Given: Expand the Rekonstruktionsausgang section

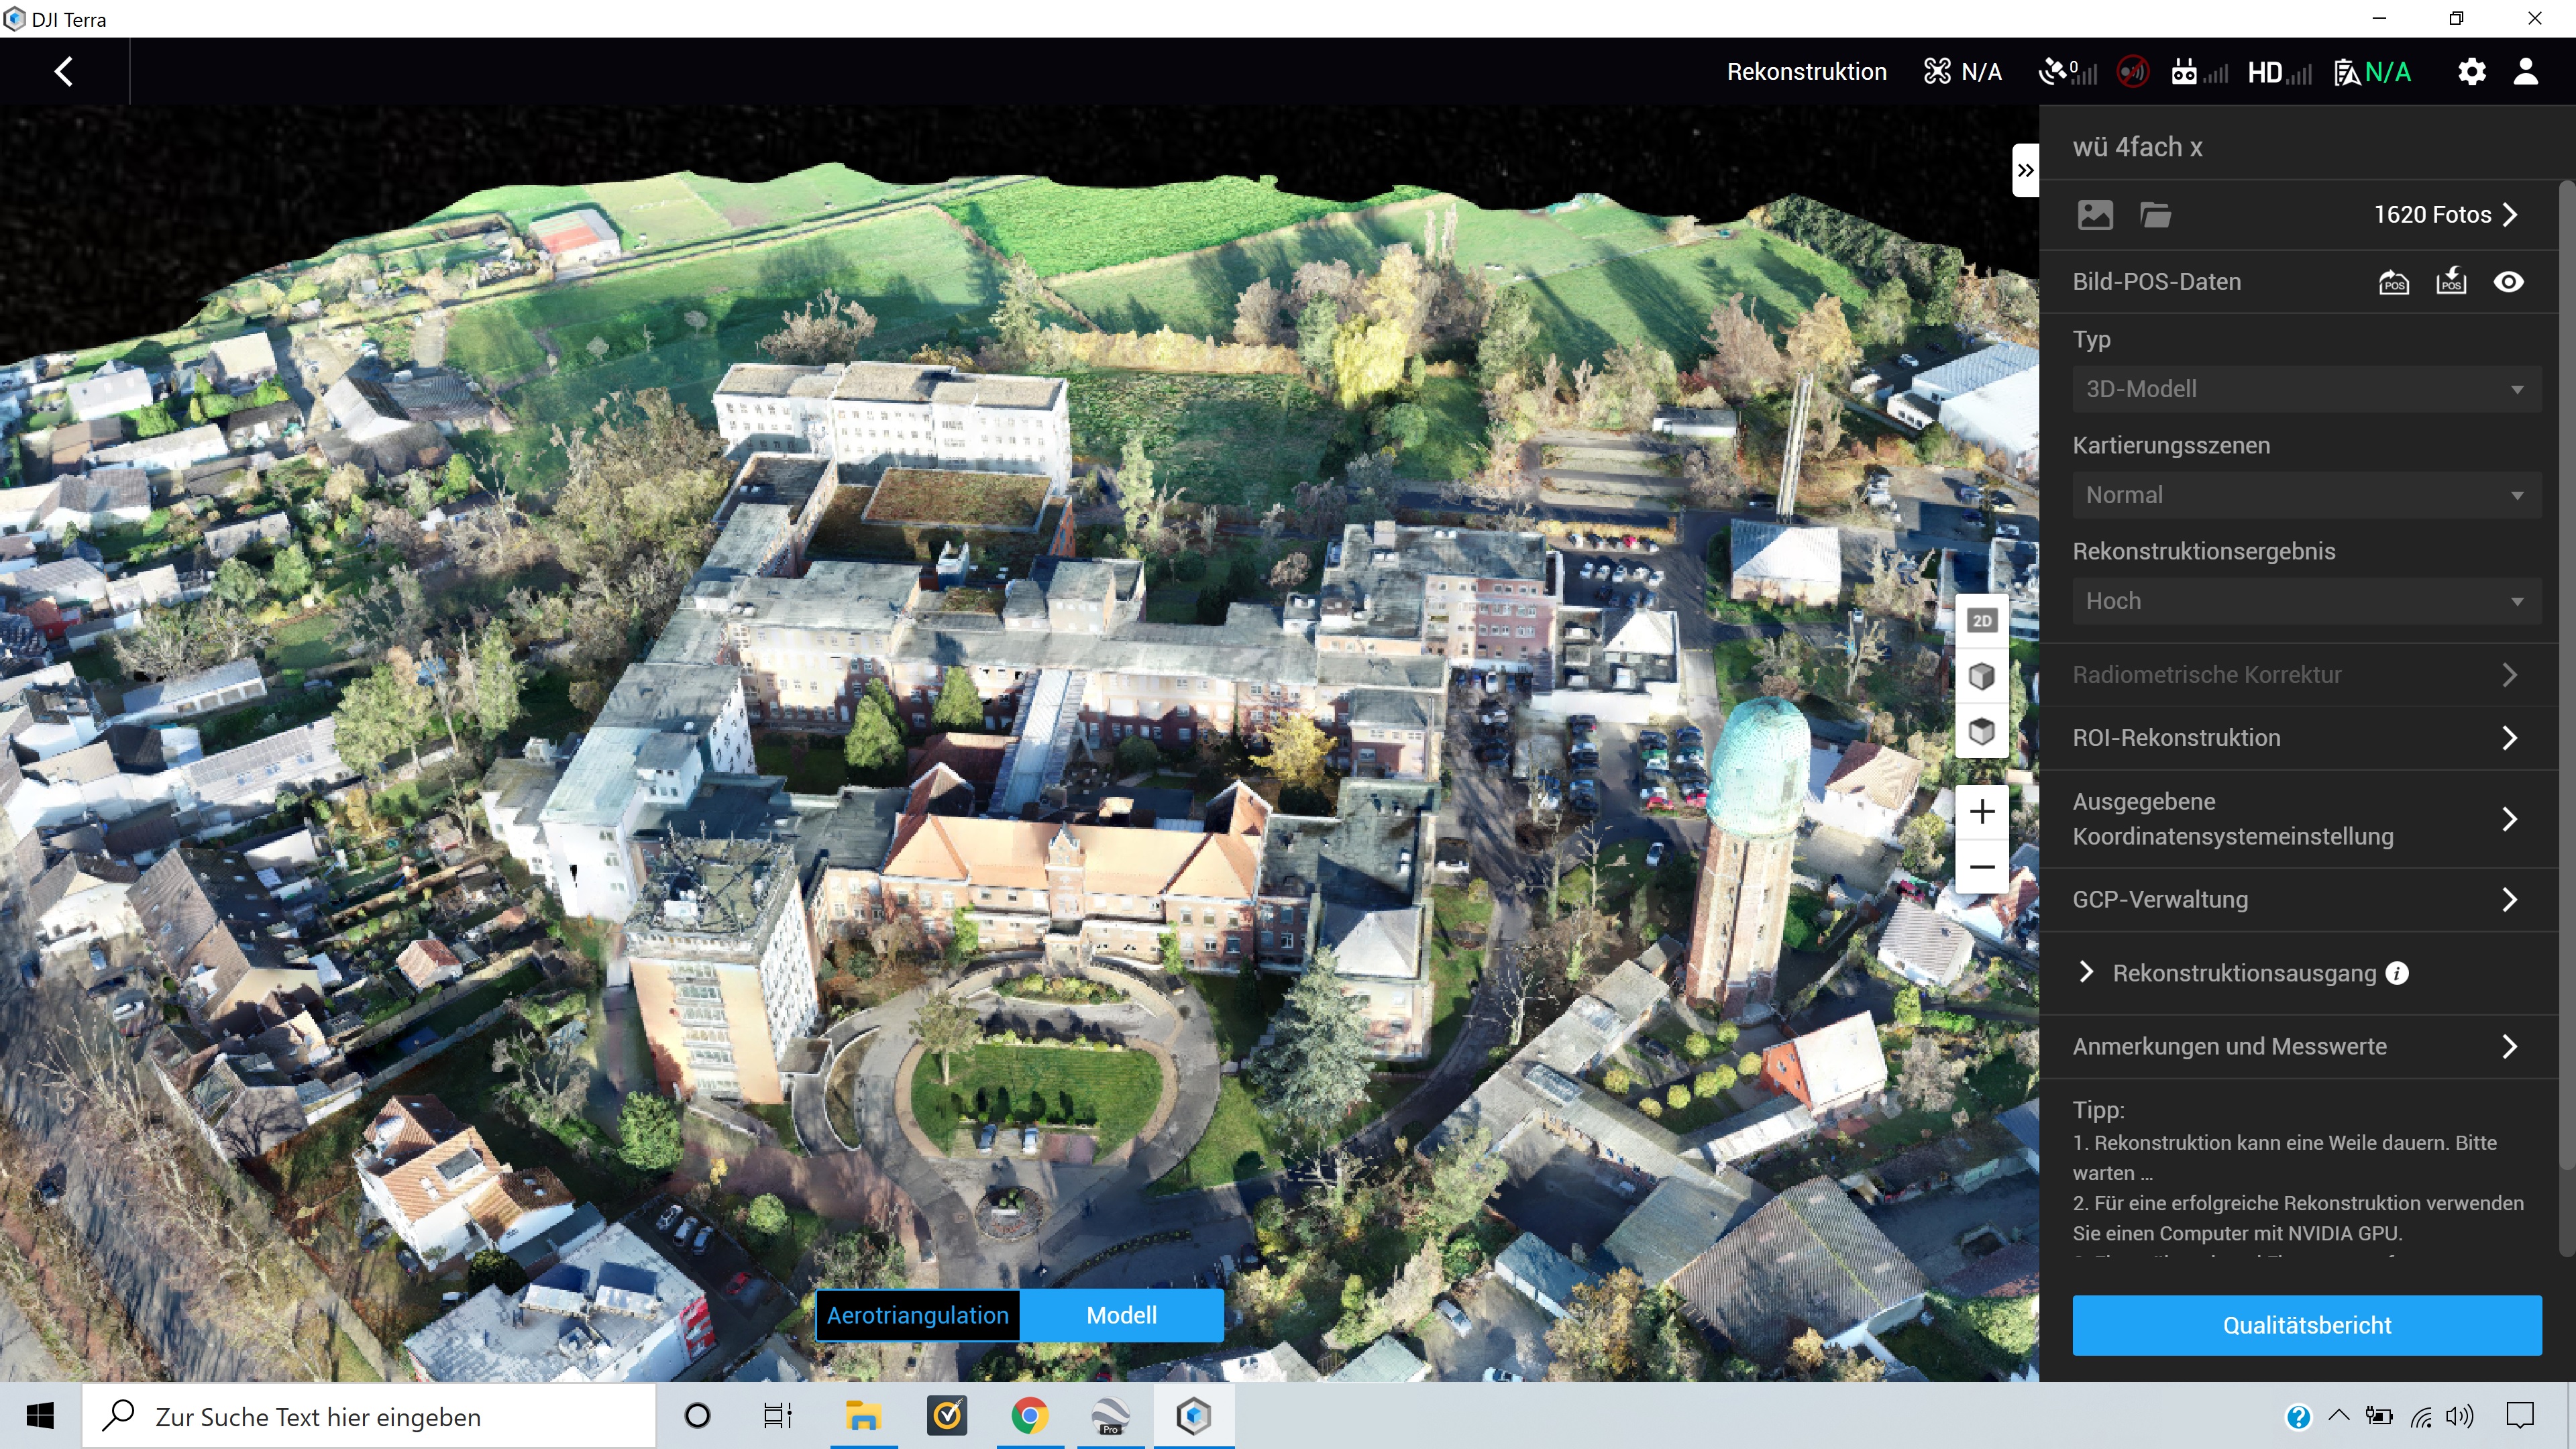Looking at the screenshot, I should (2085, 973).
